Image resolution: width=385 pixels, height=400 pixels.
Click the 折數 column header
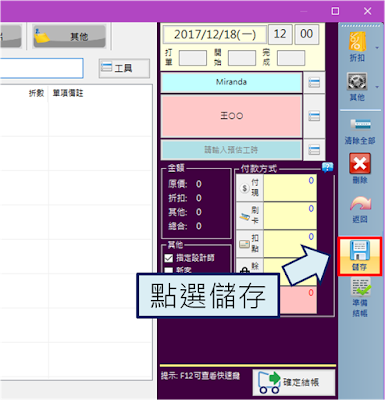tap(36, 93)
